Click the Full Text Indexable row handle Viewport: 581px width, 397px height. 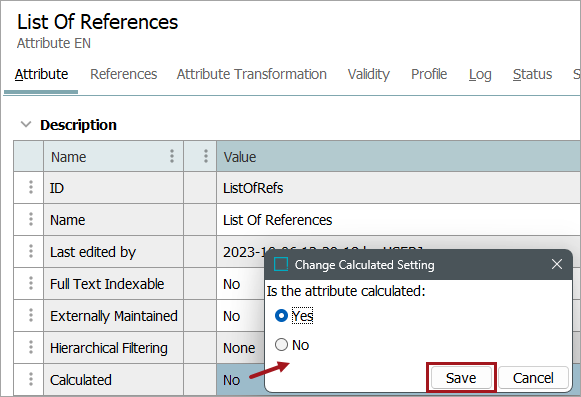31,283
